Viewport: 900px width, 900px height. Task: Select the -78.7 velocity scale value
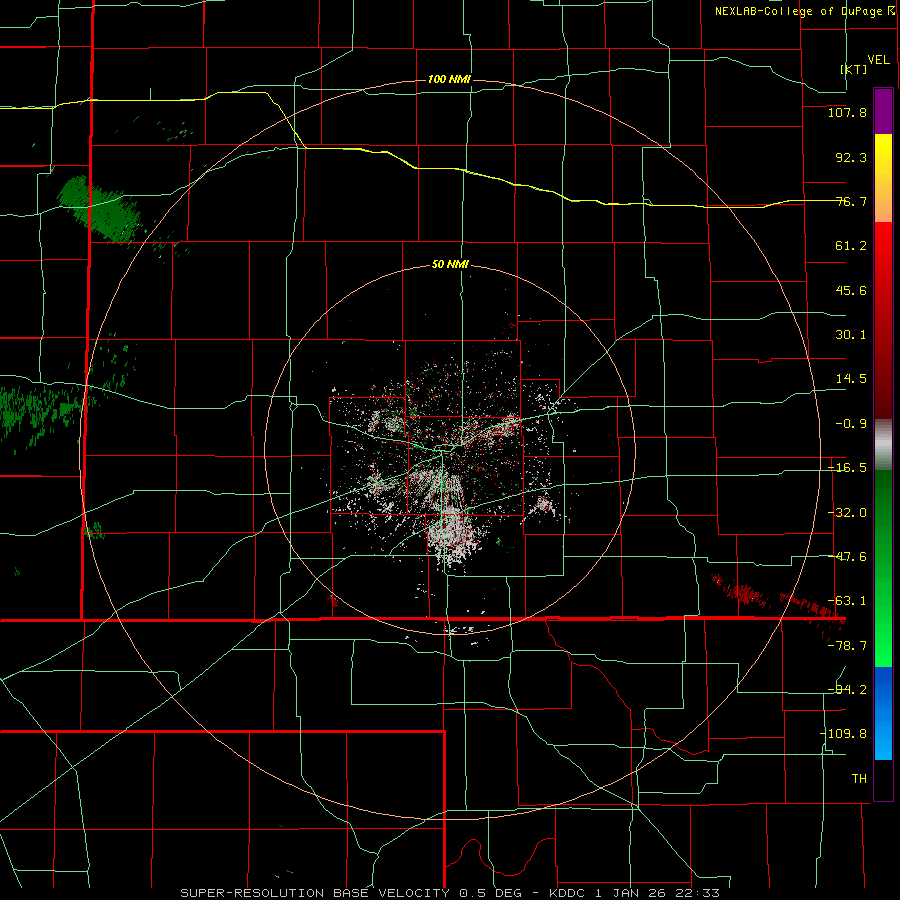tap(847, 646)
